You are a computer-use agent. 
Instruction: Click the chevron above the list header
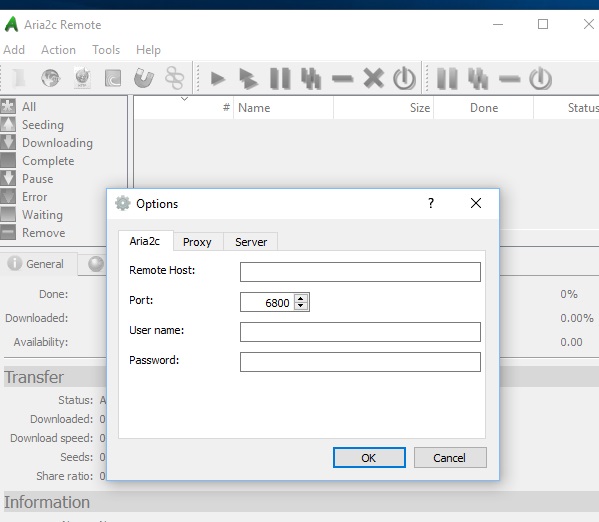184,99
